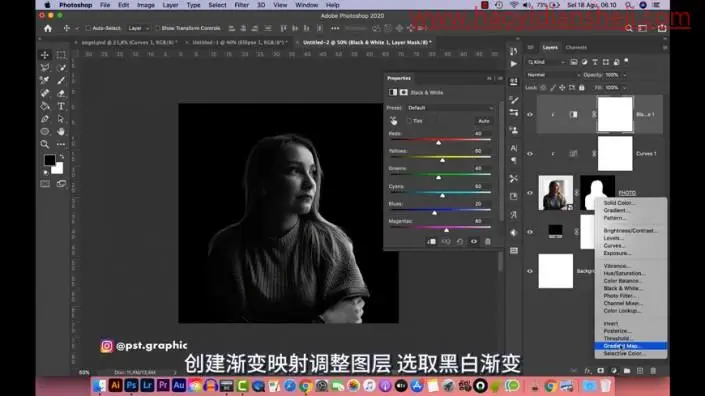Choose Solid Color from adjustment menu
This screenshot has height=396, width=705.
[x=630, y=203]
